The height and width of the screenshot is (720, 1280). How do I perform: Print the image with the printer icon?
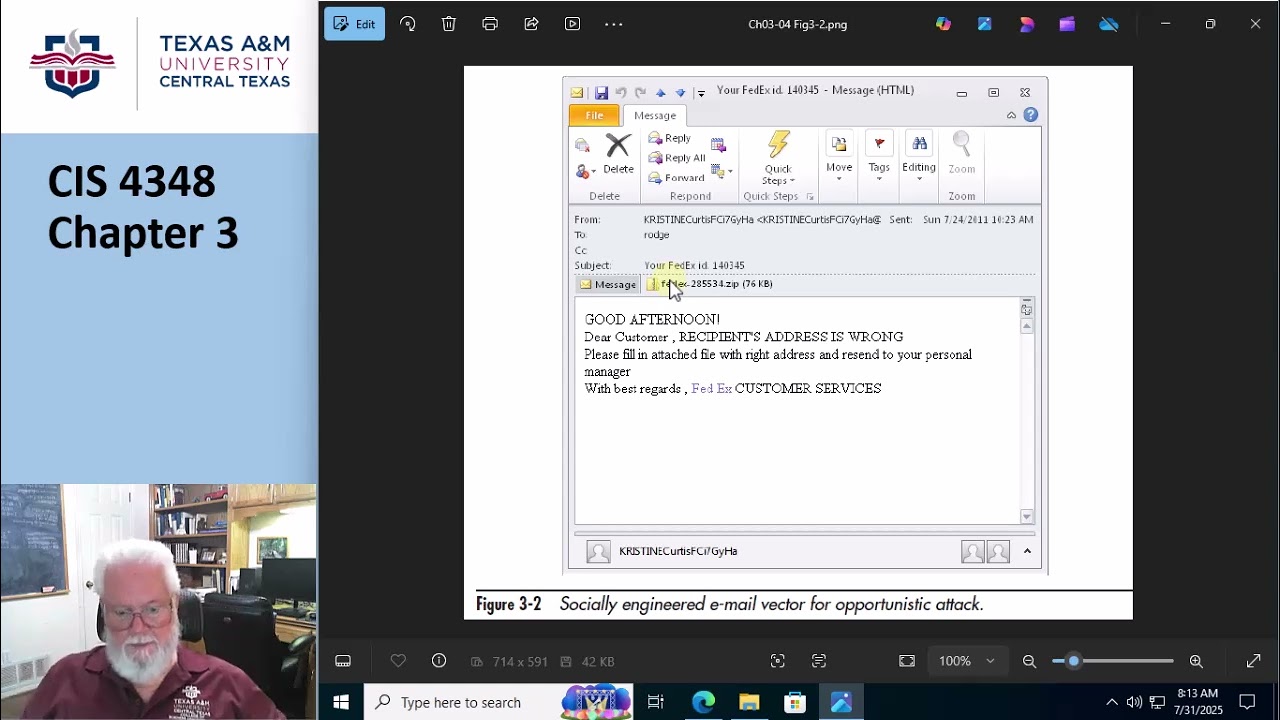click(x=490, y=24)
